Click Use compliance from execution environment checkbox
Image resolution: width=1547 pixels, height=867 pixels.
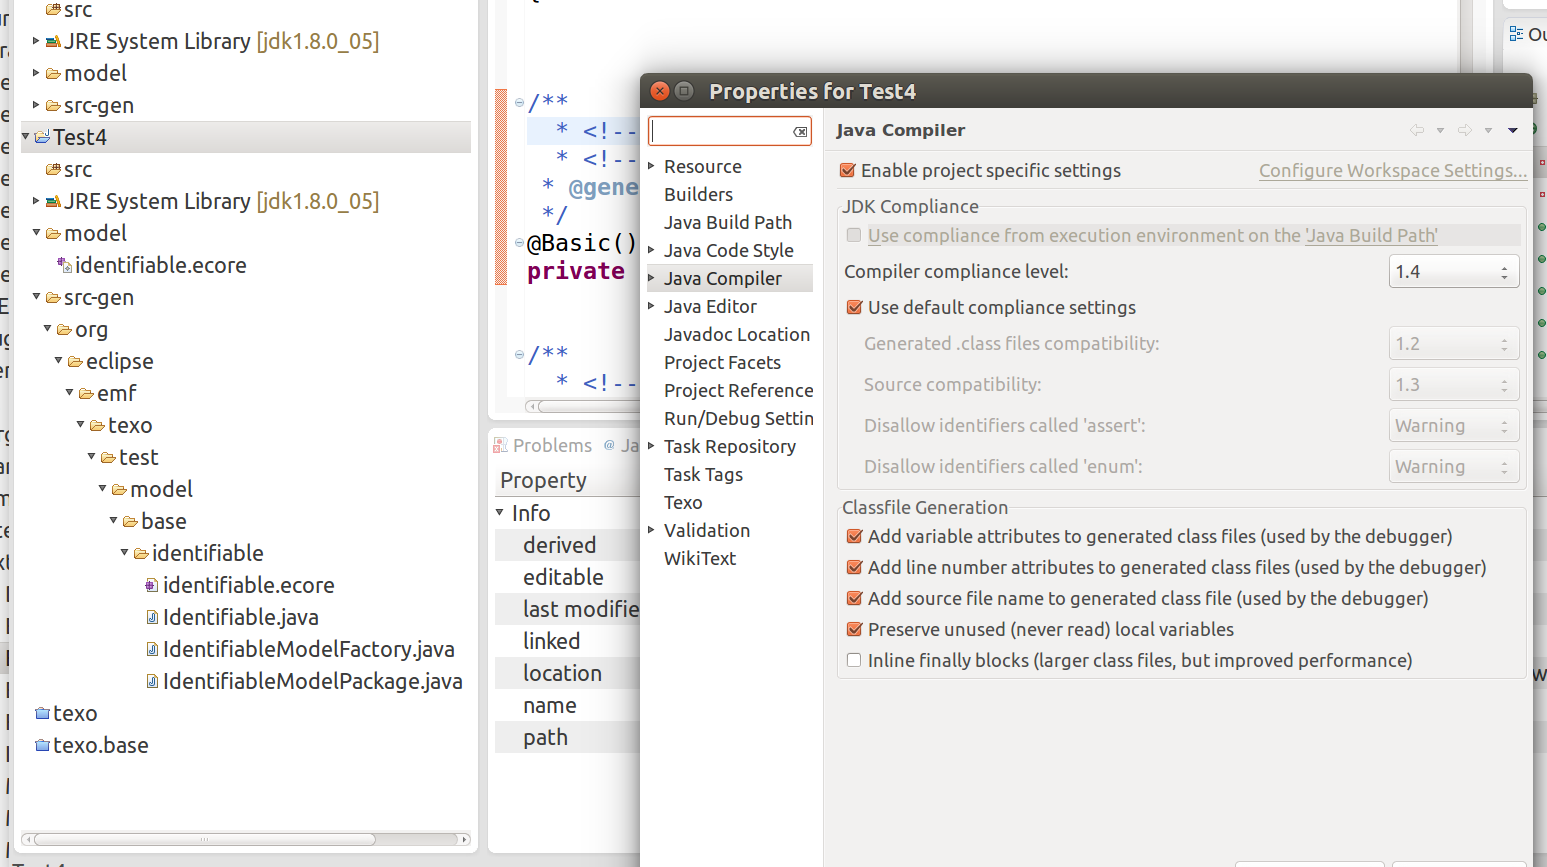(x=854, y=235)
